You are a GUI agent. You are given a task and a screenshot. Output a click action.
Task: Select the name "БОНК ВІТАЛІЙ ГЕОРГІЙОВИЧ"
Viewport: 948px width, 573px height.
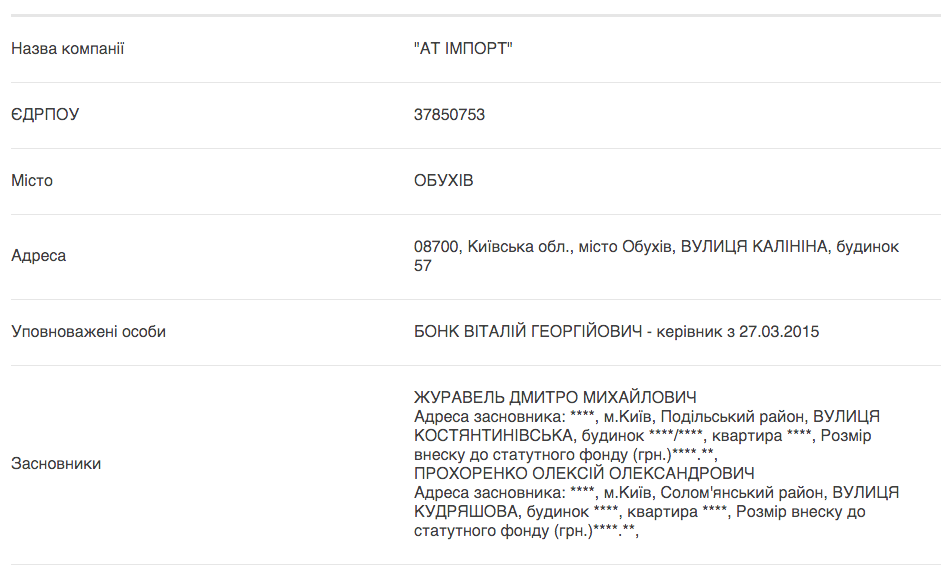527,332
